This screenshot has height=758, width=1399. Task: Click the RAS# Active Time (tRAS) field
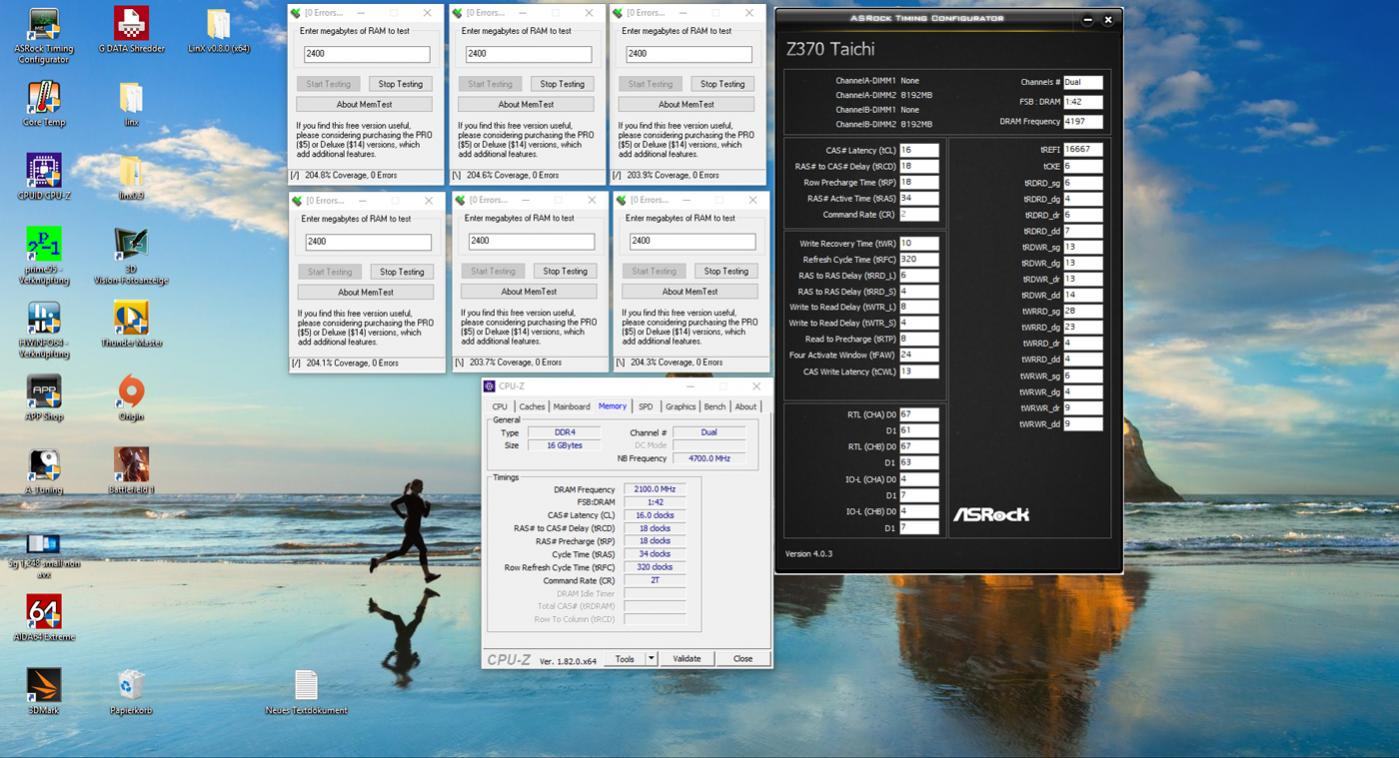919,198
